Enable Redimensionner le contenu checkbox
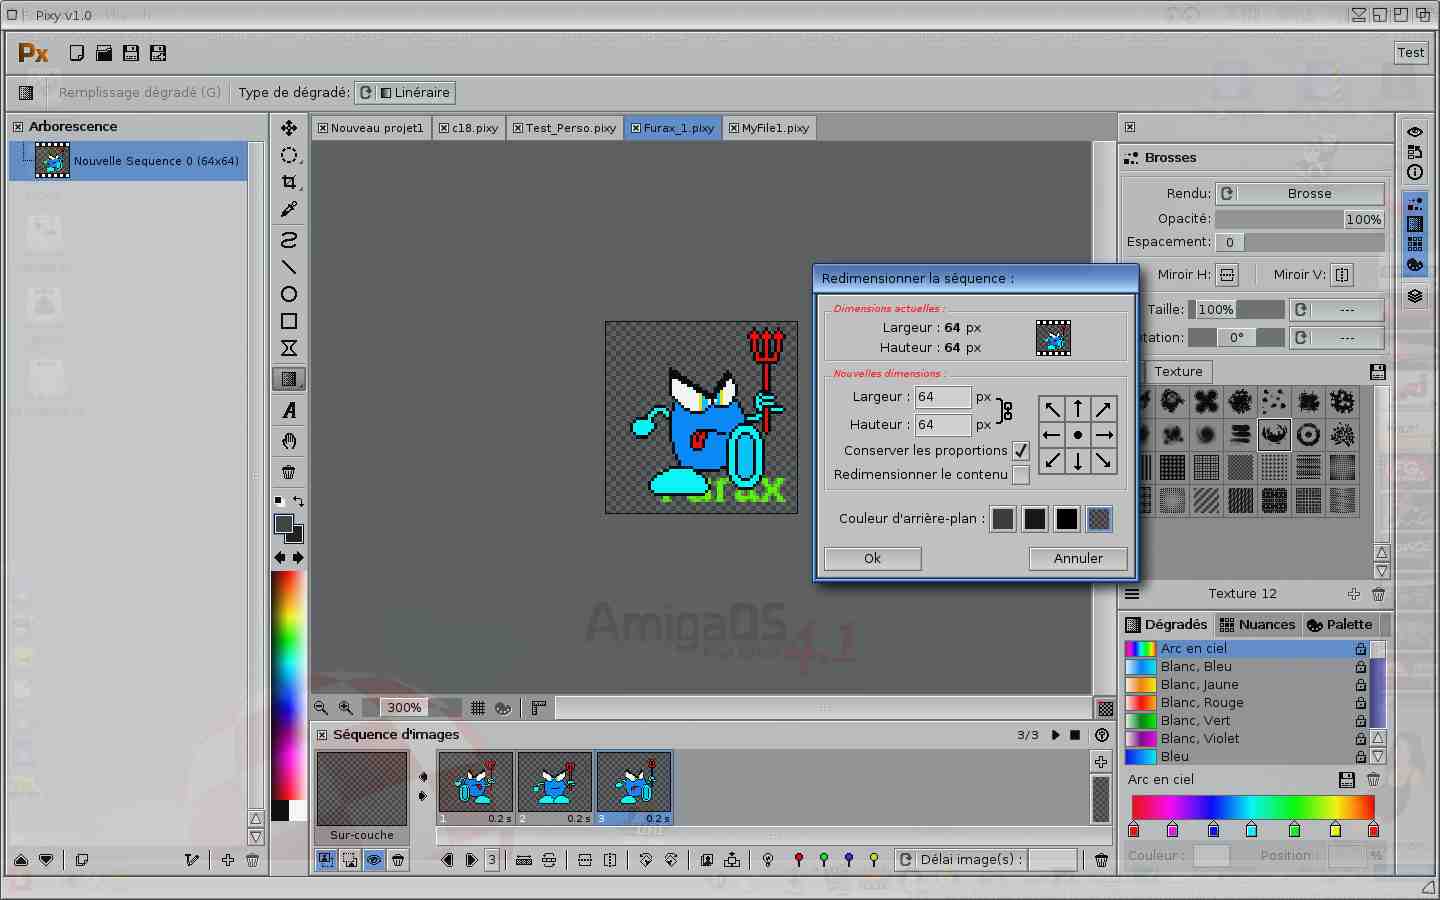 coord(1020,475)
